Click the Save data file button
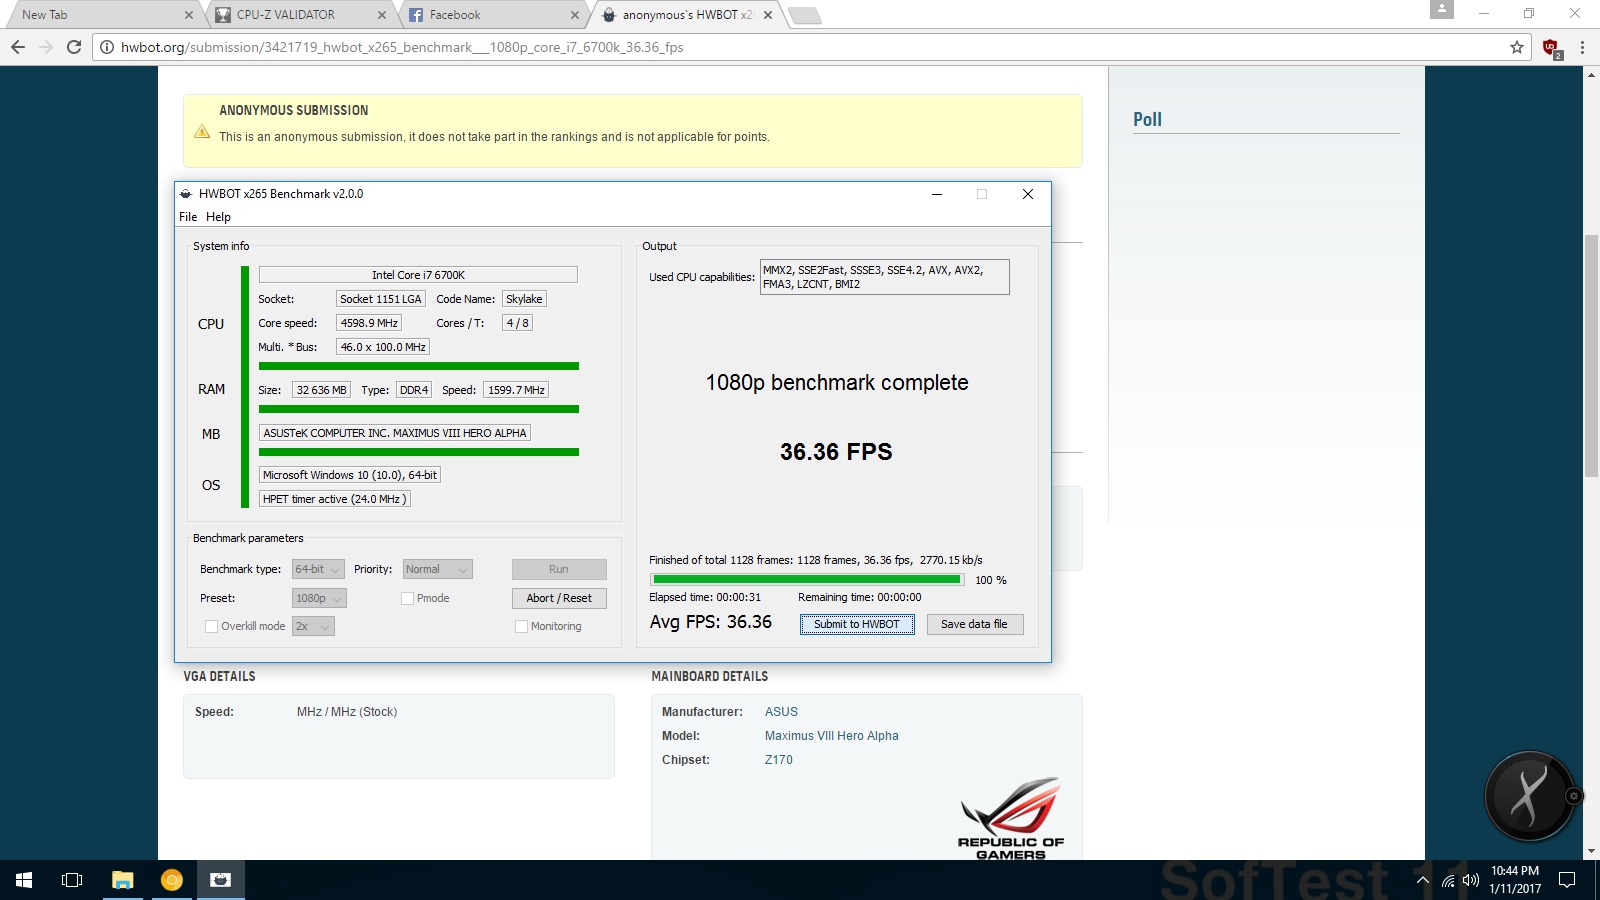 tap(975, 624)
